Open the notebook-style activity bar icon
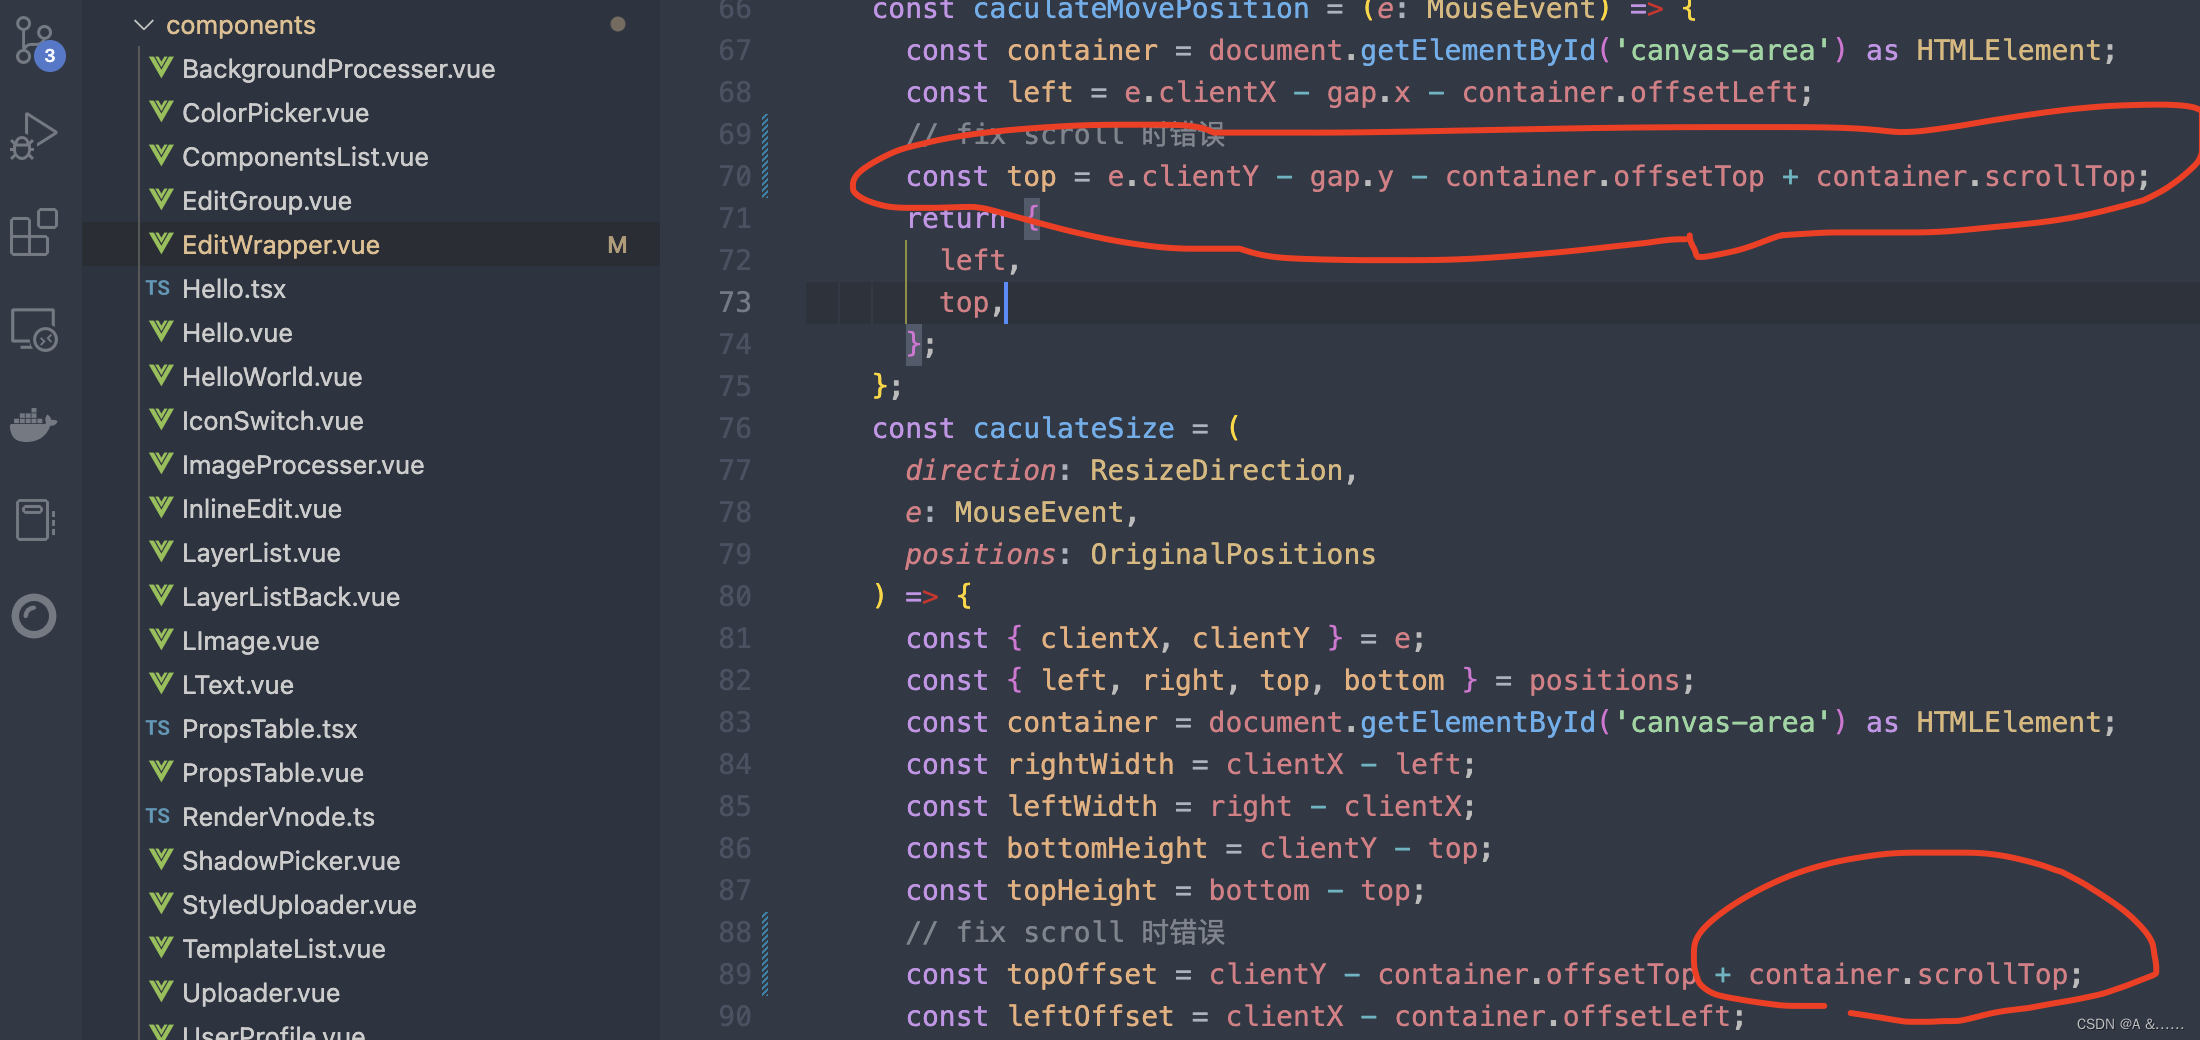2200x1040 pixels. [x=35, y=520]
